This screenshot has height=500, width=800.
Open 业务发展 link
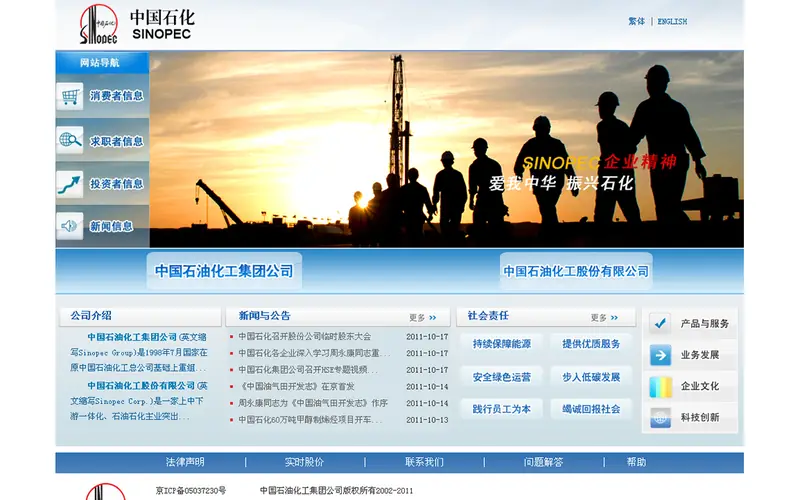[x=699, y=355]
